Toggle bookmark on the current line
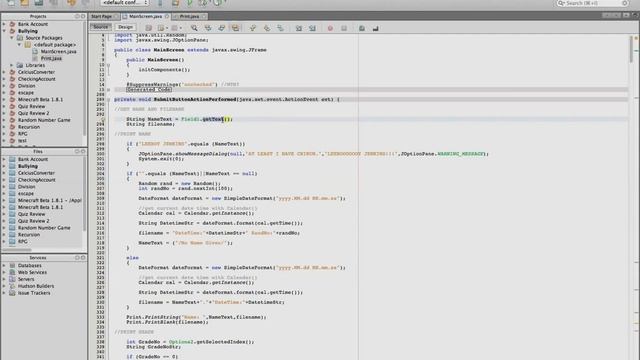The width and height of the screenshot is (640, 360). pyautogui.click(x=280, y=28)
